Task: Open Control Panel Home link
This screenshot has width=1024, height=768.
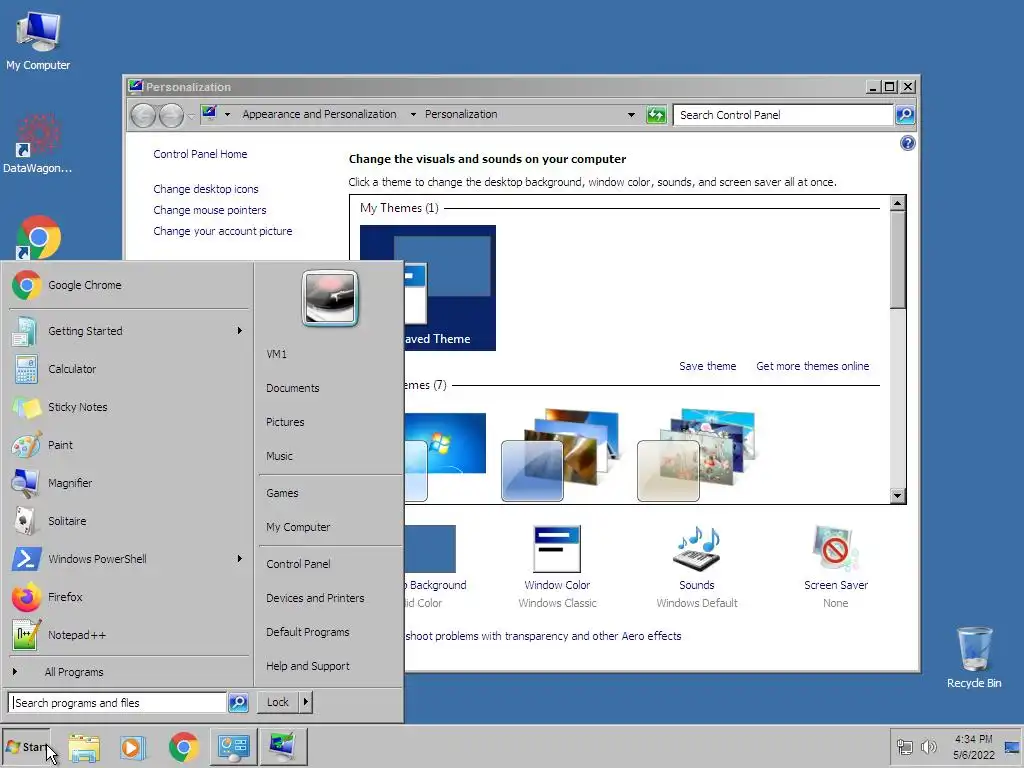Action: [200, 154]
